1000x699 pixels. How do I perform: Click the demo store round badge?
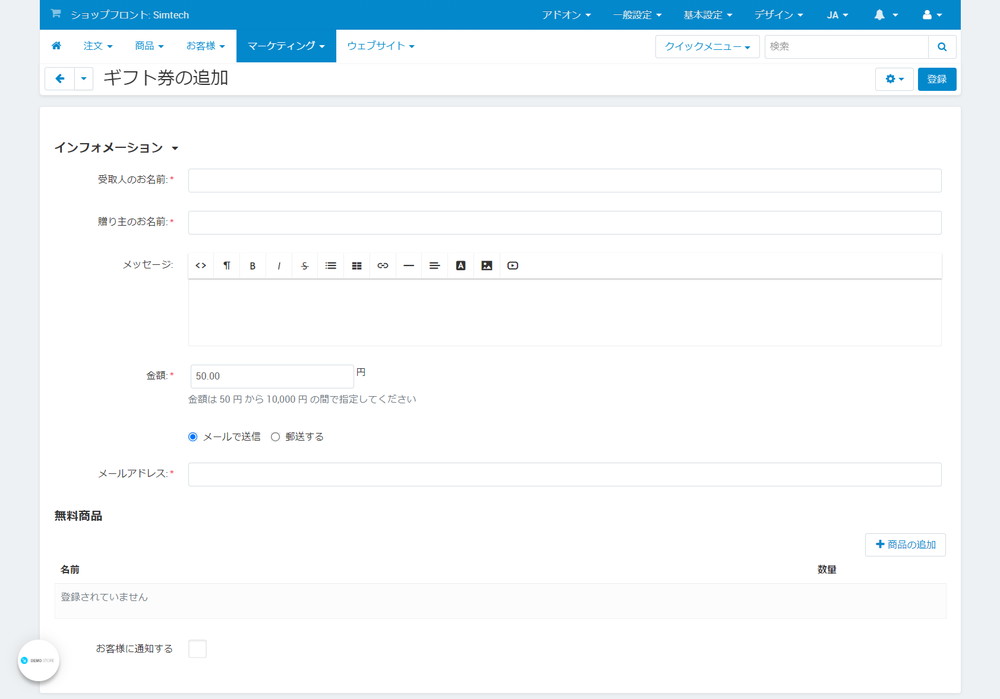click(x=38, y=661)
